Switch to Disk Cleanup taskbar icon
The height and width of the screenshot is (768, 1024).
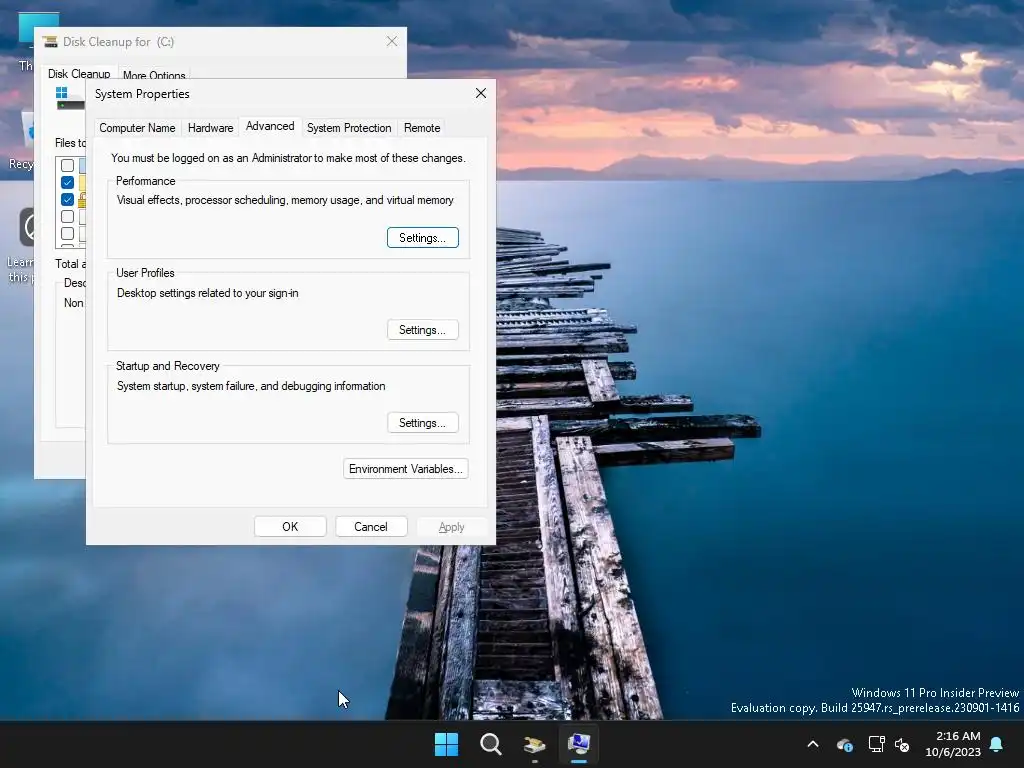tap(534, 744)
